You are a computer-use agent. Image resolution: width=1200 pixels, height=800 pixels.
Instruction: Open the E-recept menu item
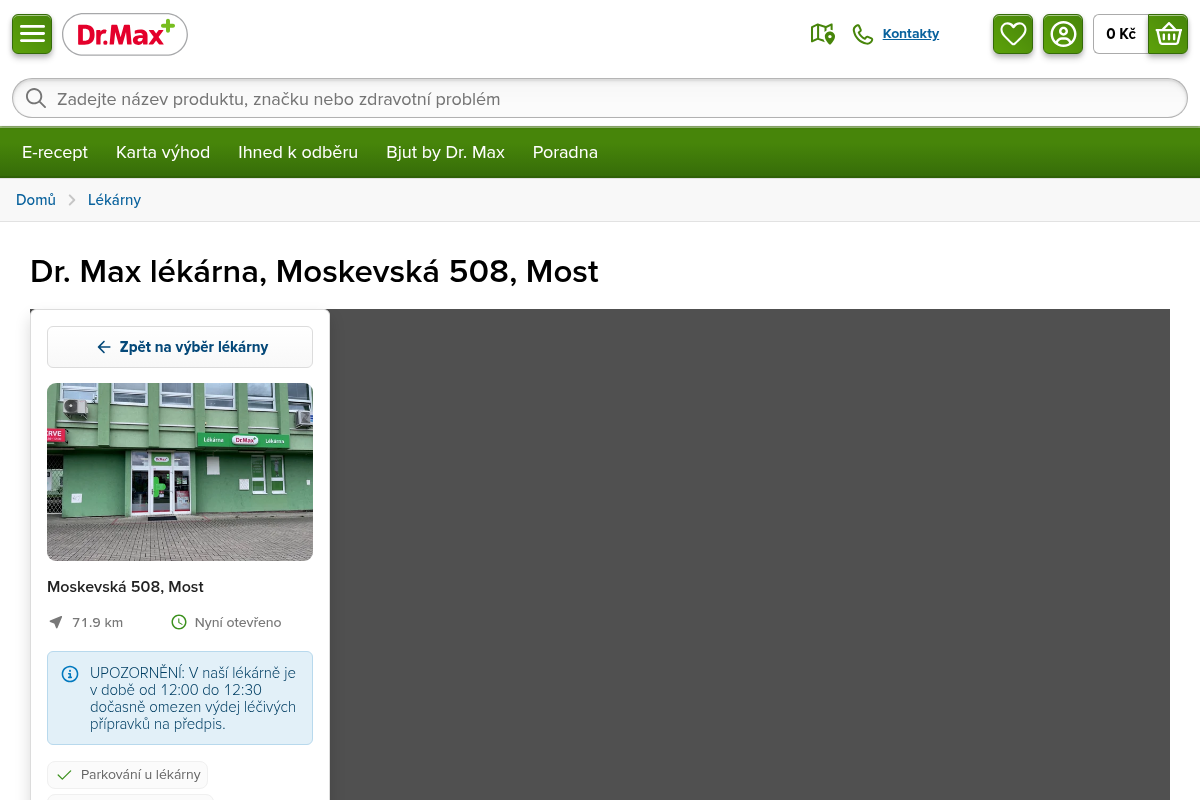pyautogui.click(x=55, y=152)
